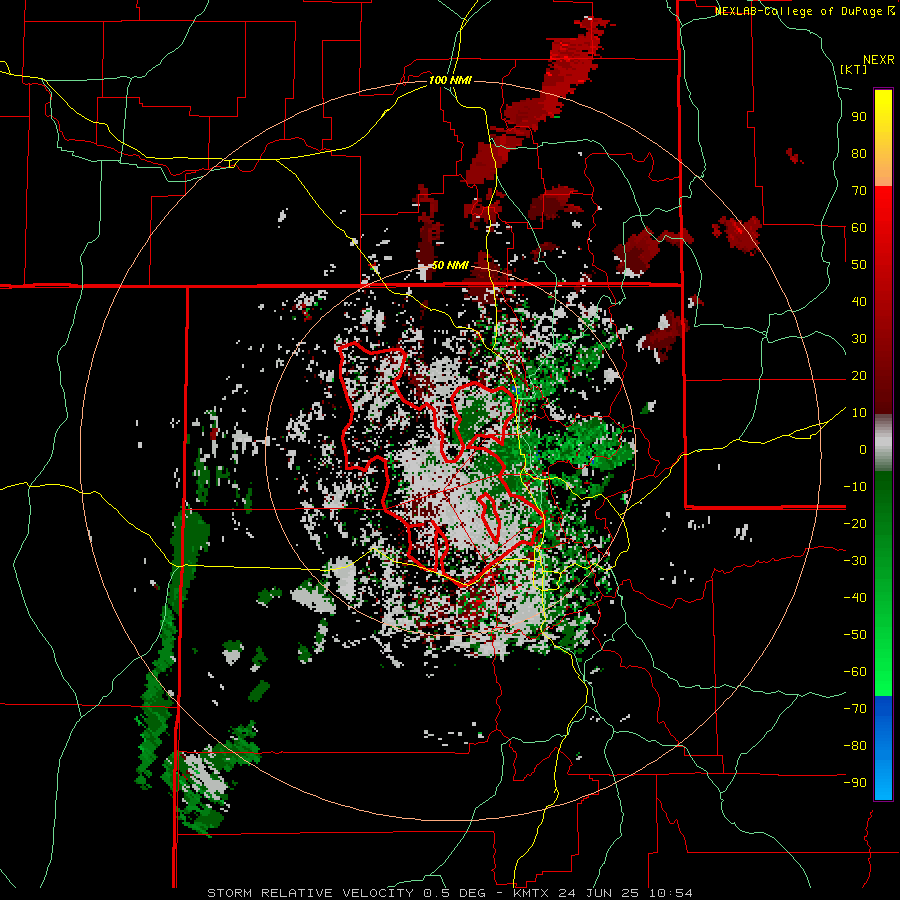Viewport: 900px width, 900px height.
Task: Click the NEXLAB-College of DuPage credit text
Action: 805,11
